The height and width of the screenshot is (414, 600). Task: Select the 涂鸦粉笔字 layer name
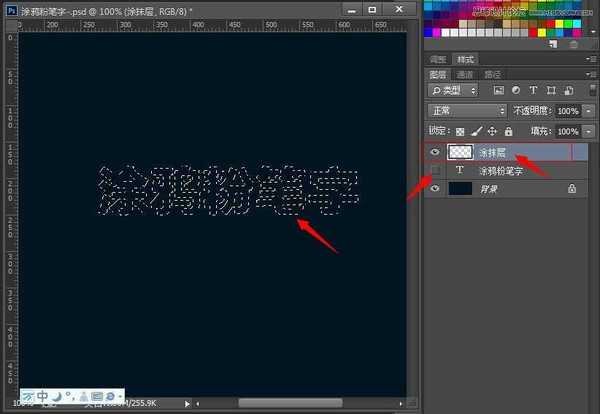point(501,171)
